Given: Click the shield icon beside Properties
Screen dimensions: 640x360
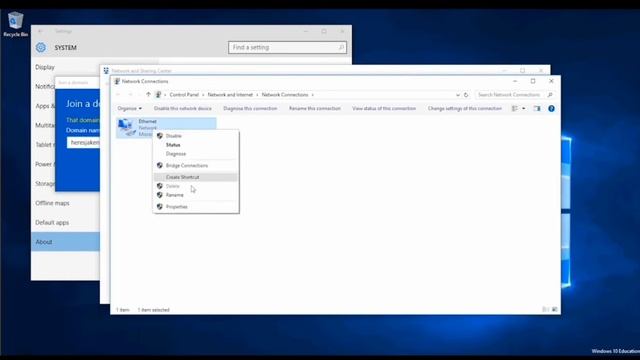Looking at the screenshot, I should 160,207.
